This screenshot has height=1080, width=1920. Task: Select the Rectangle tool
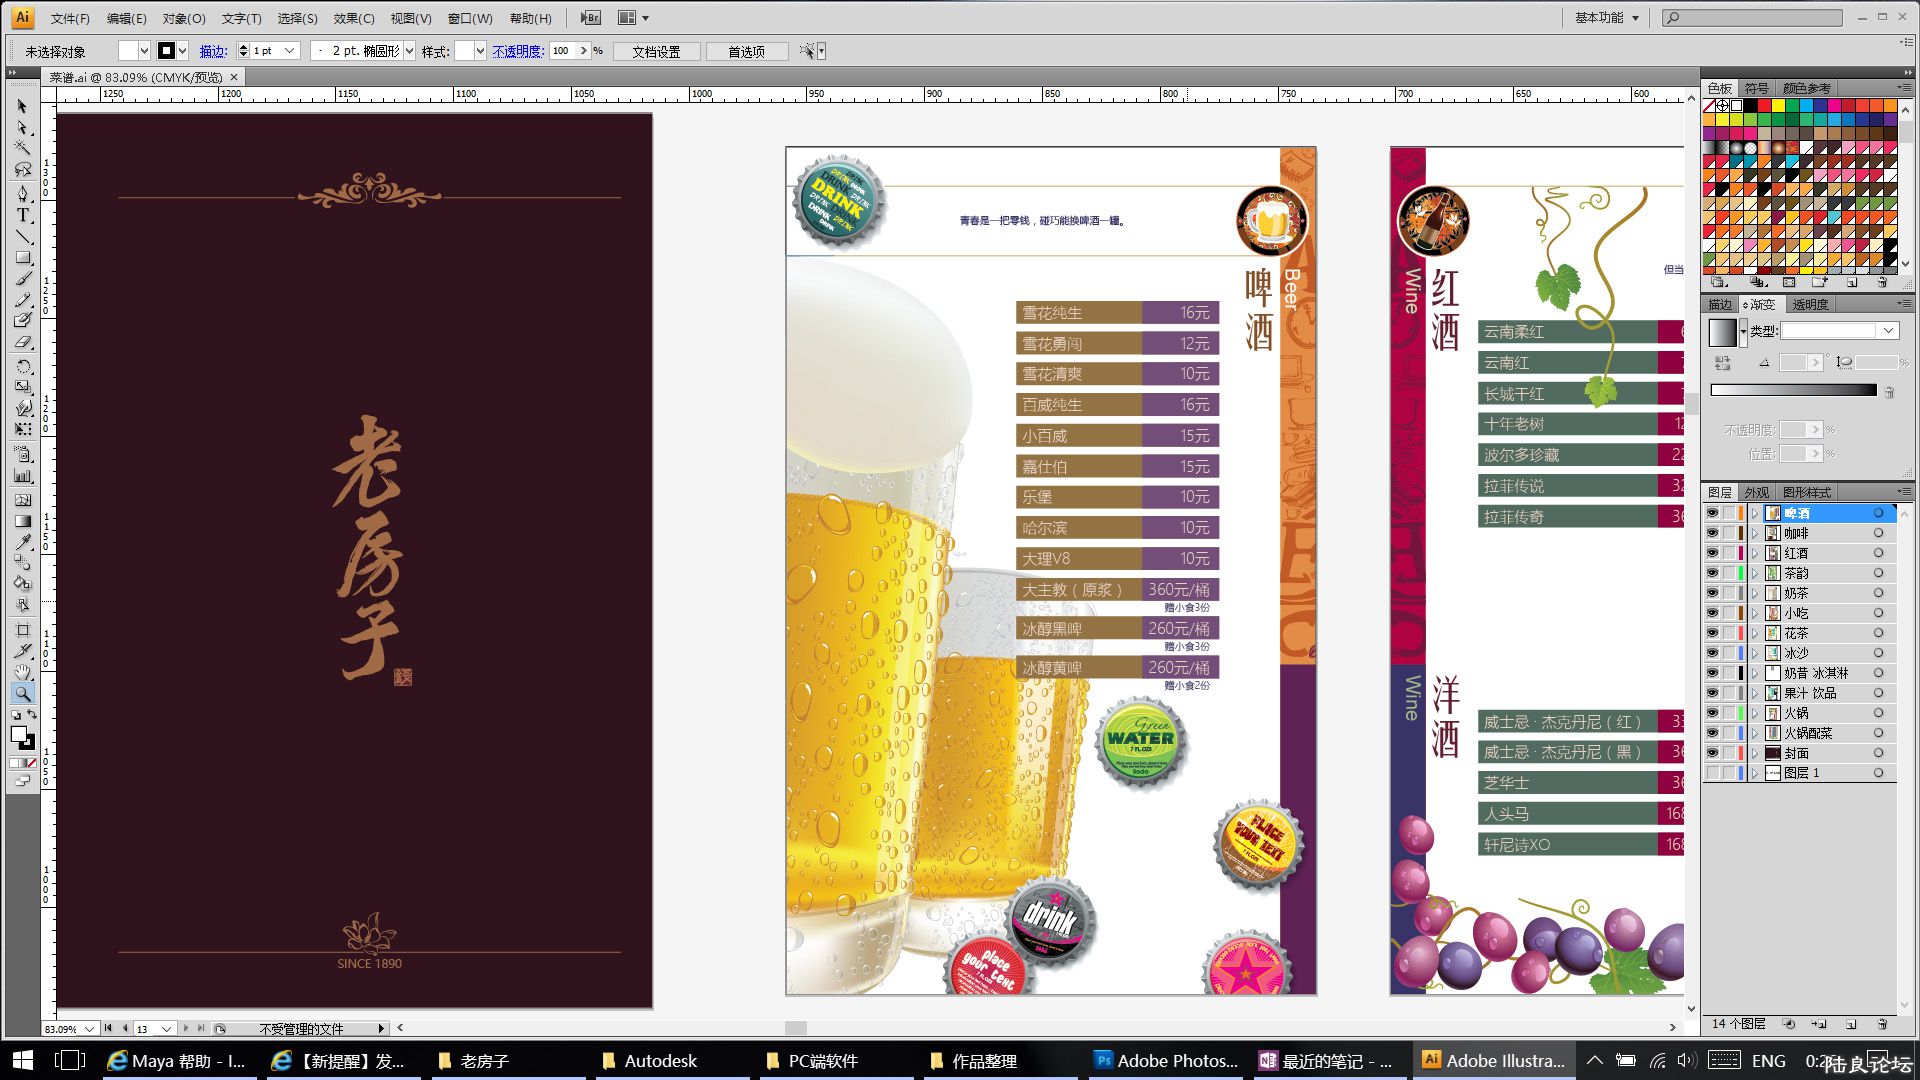[22, 257]
